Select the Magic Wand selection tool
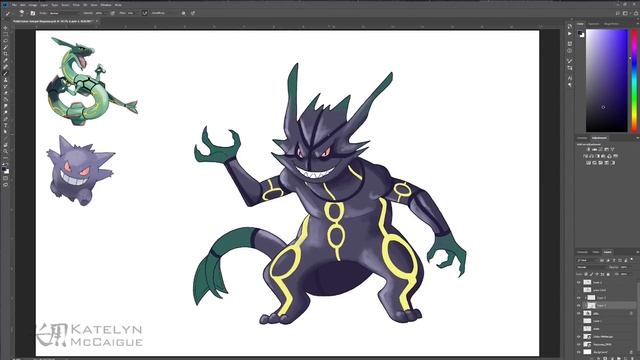This screenshot has height=360, width=640. 5,47
